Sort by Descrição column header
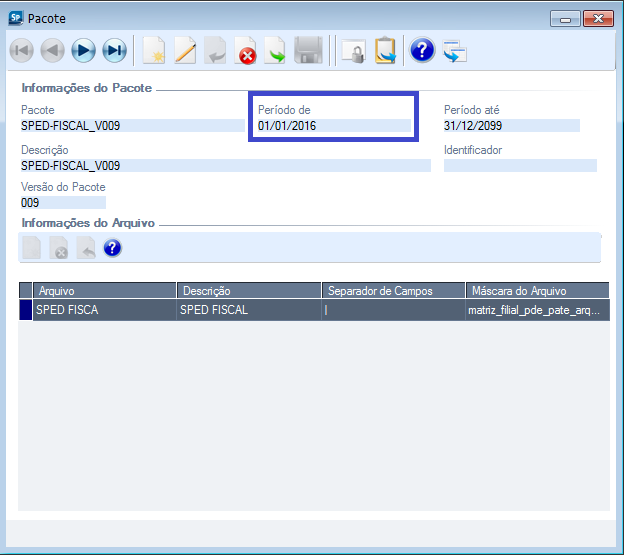 [250, 291]
